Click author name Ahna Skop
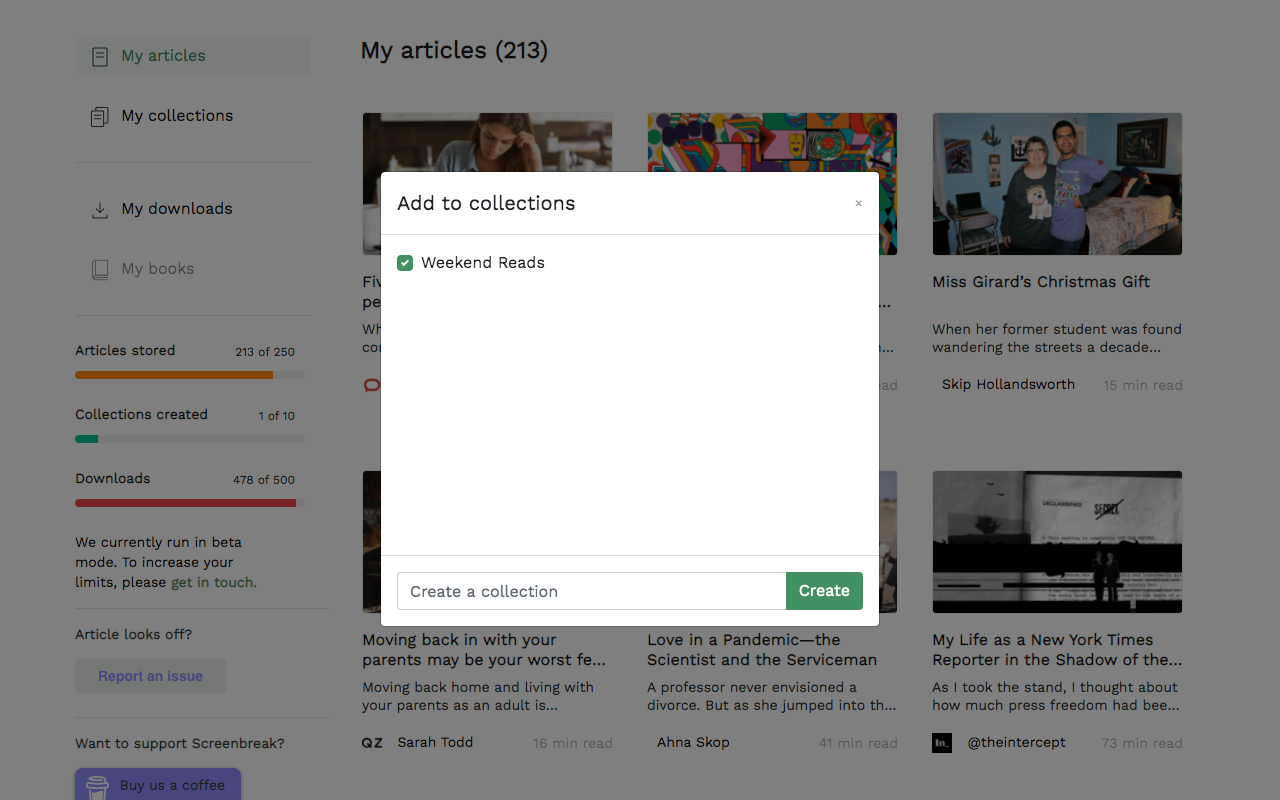The image size is (1280, 800). click(x=693, y=742)
